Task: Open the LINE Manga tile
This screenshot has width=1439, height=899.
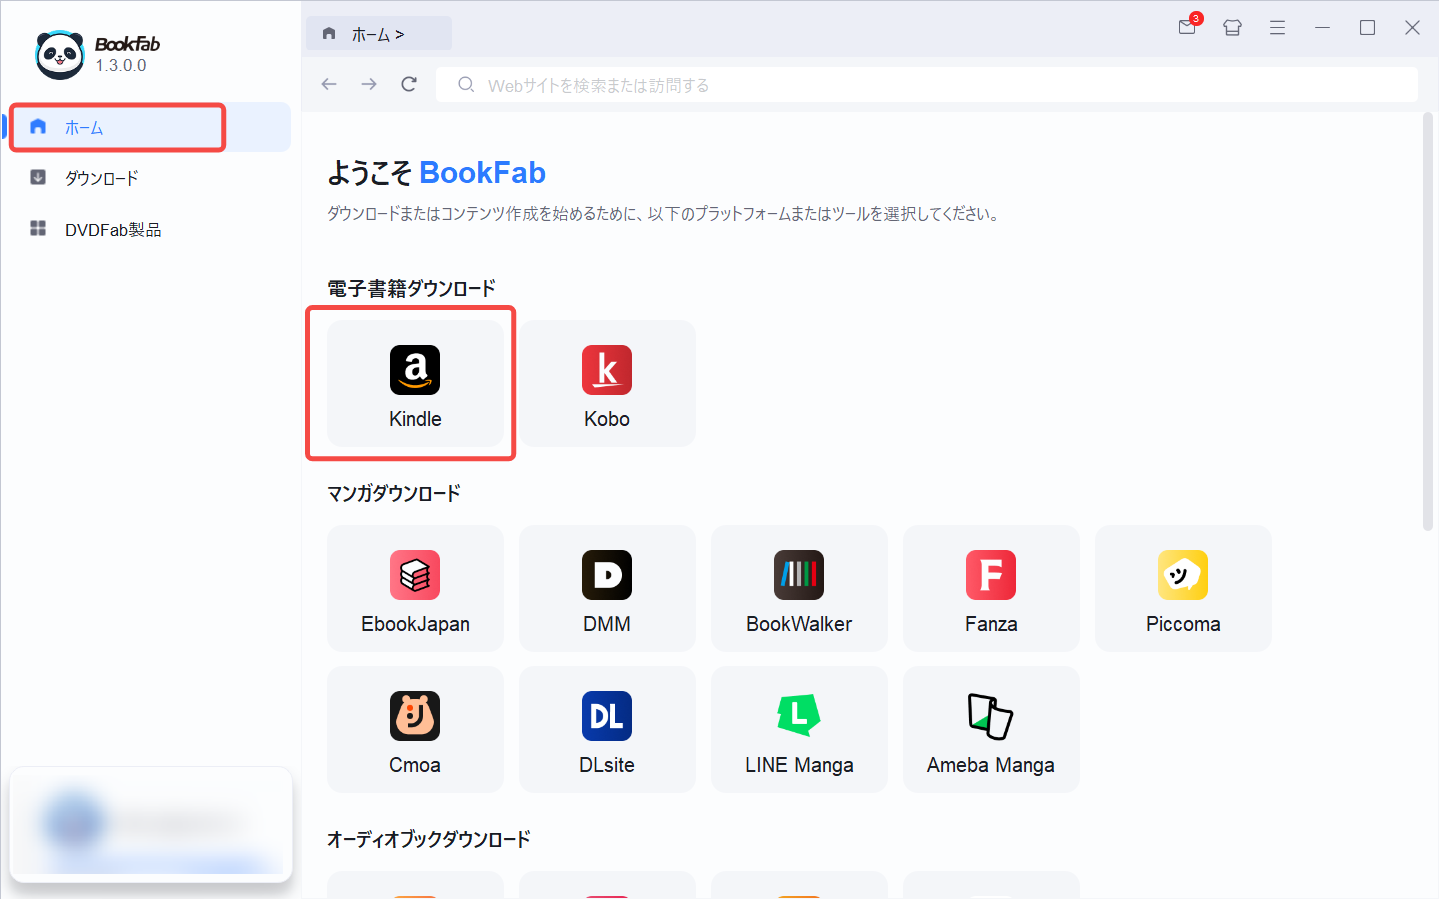Action: point(799,729)
